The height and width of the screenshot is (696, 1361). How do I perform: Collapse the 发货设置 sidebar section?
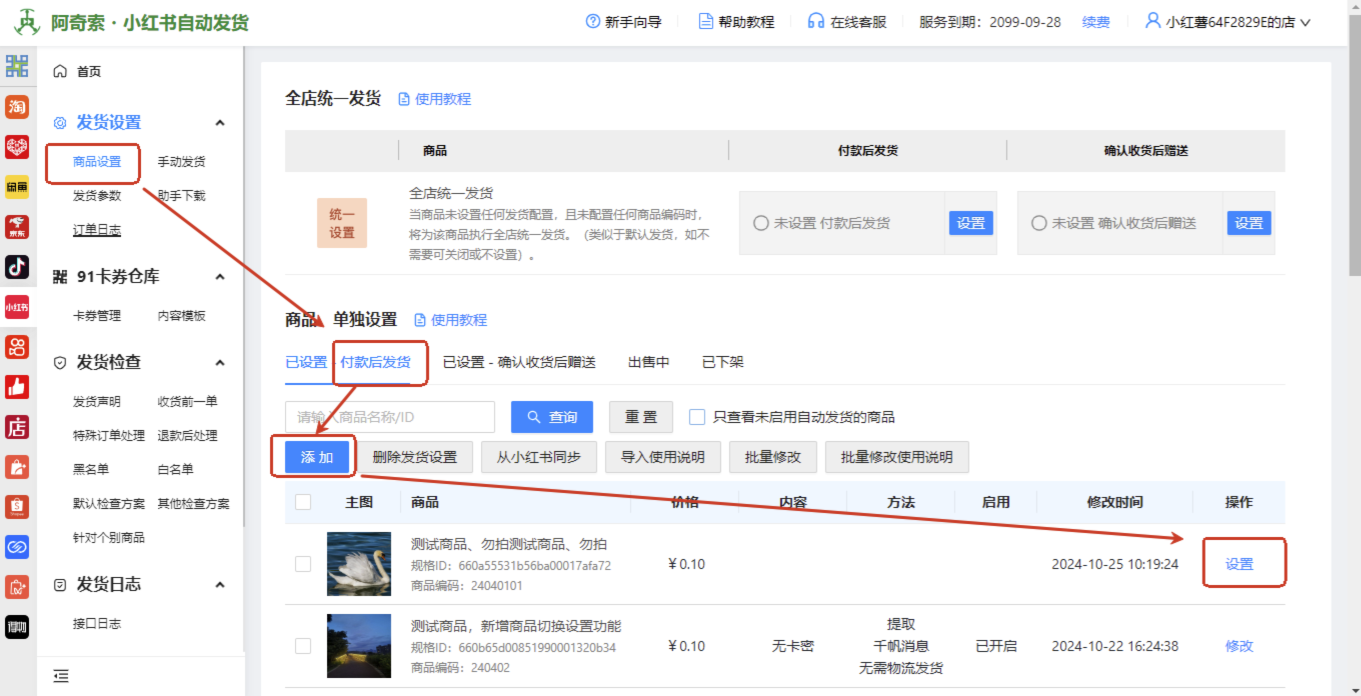pos(220,123)
